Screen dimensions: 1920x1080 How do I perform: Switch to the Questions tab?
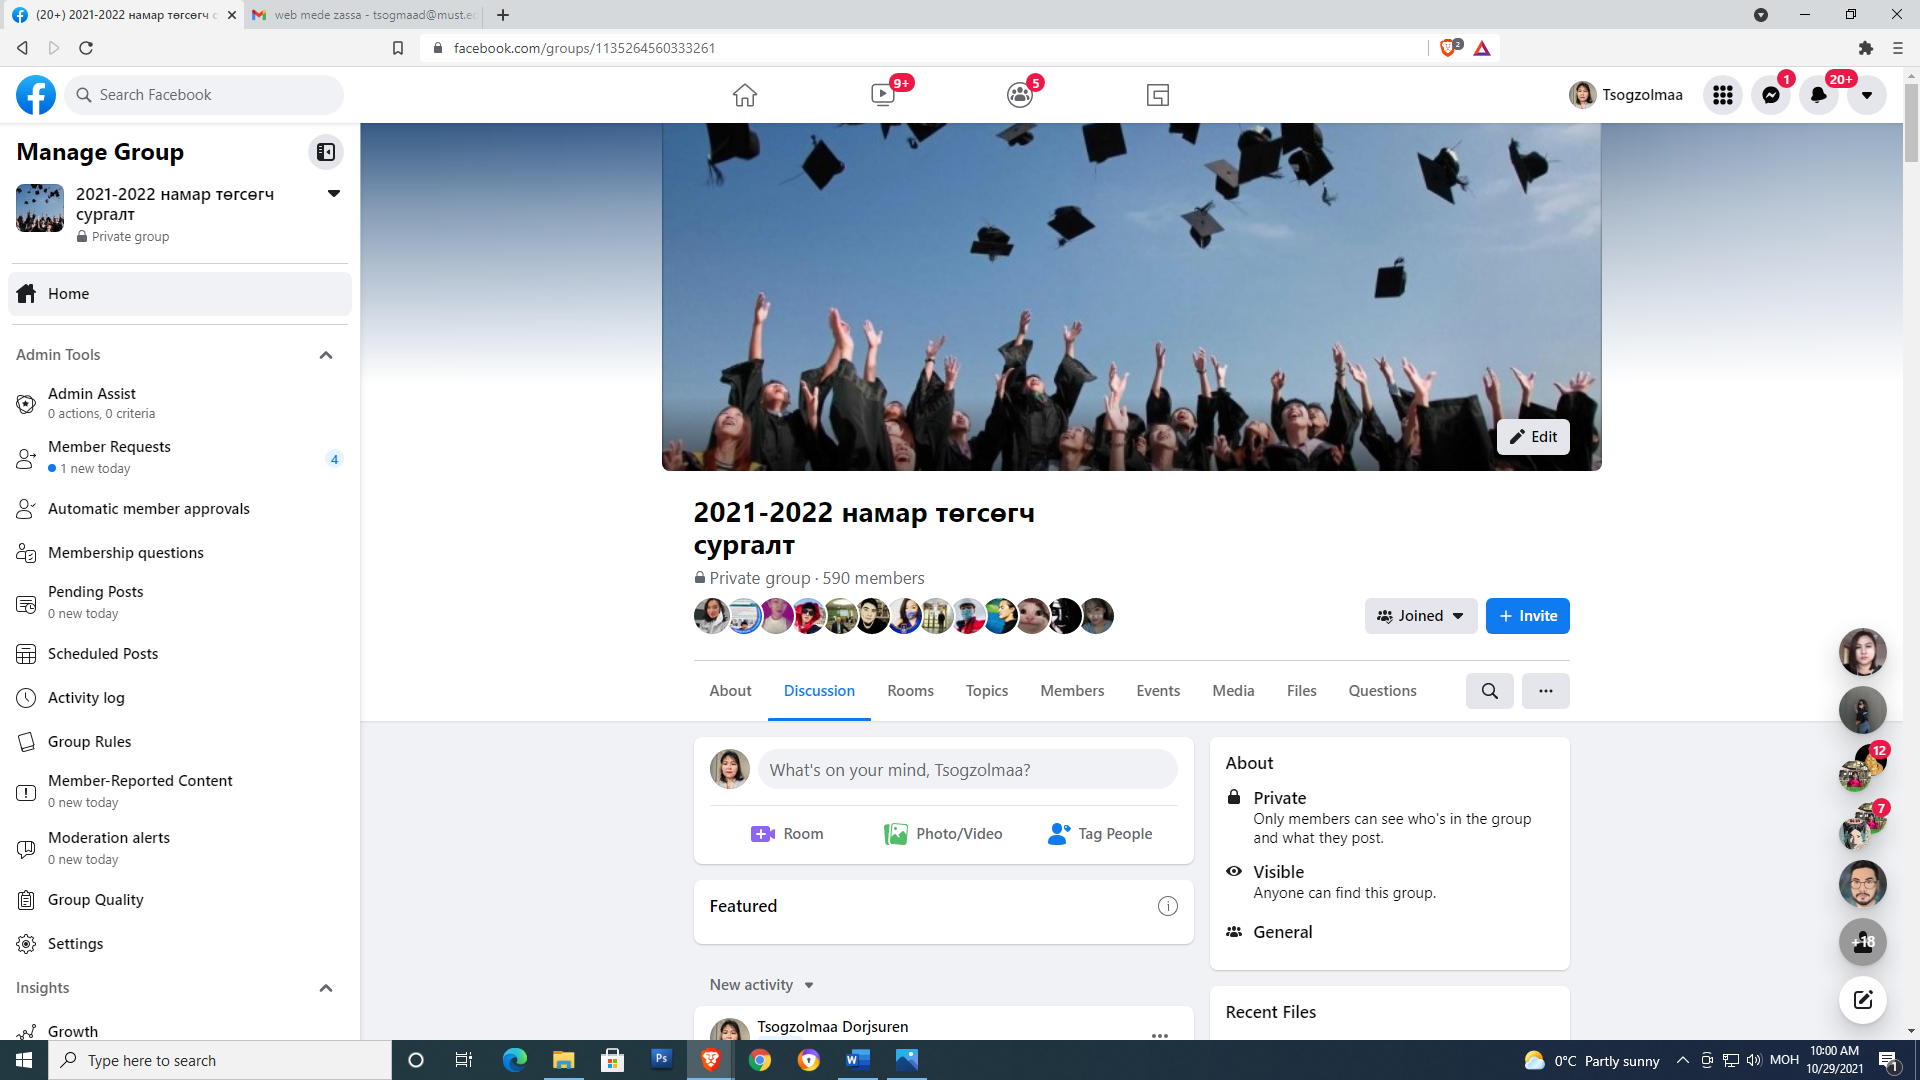coord(1382,691)
